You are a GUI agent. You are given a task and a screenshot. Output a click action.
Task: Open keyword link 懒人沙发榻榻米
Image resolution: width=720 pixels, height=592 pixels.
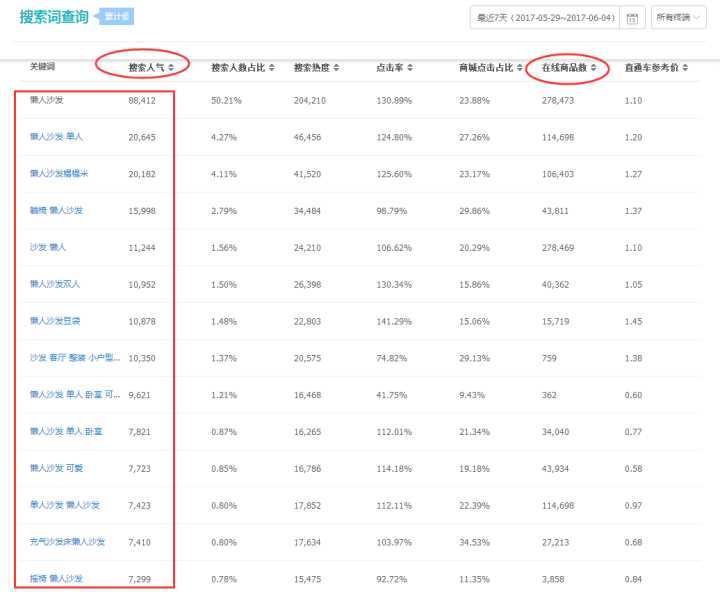[x=59, y=174]
